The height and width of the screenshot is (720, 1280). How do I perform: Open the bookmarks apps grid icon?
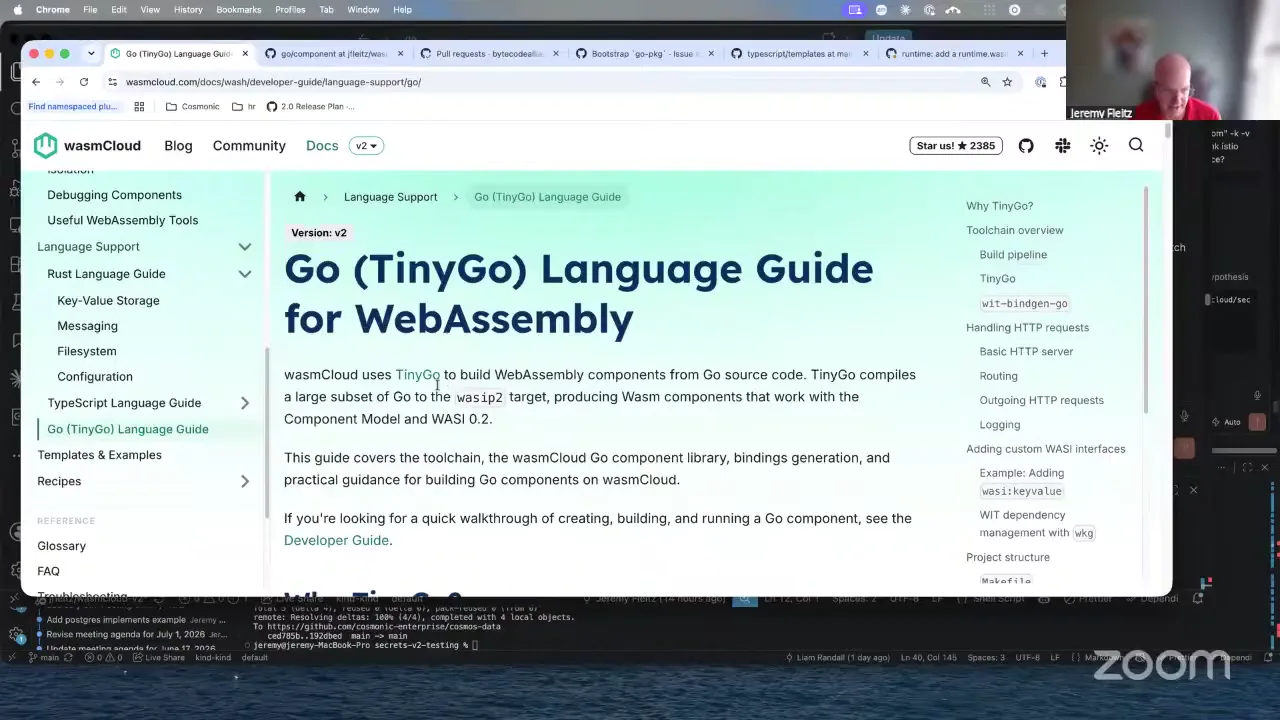click(x=139, y=106)
